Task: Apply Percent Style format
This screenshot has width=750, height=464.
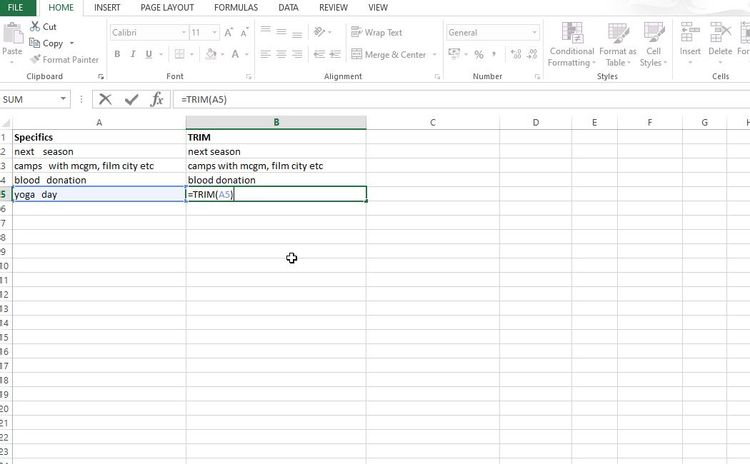Action: [x=479, y=55]
